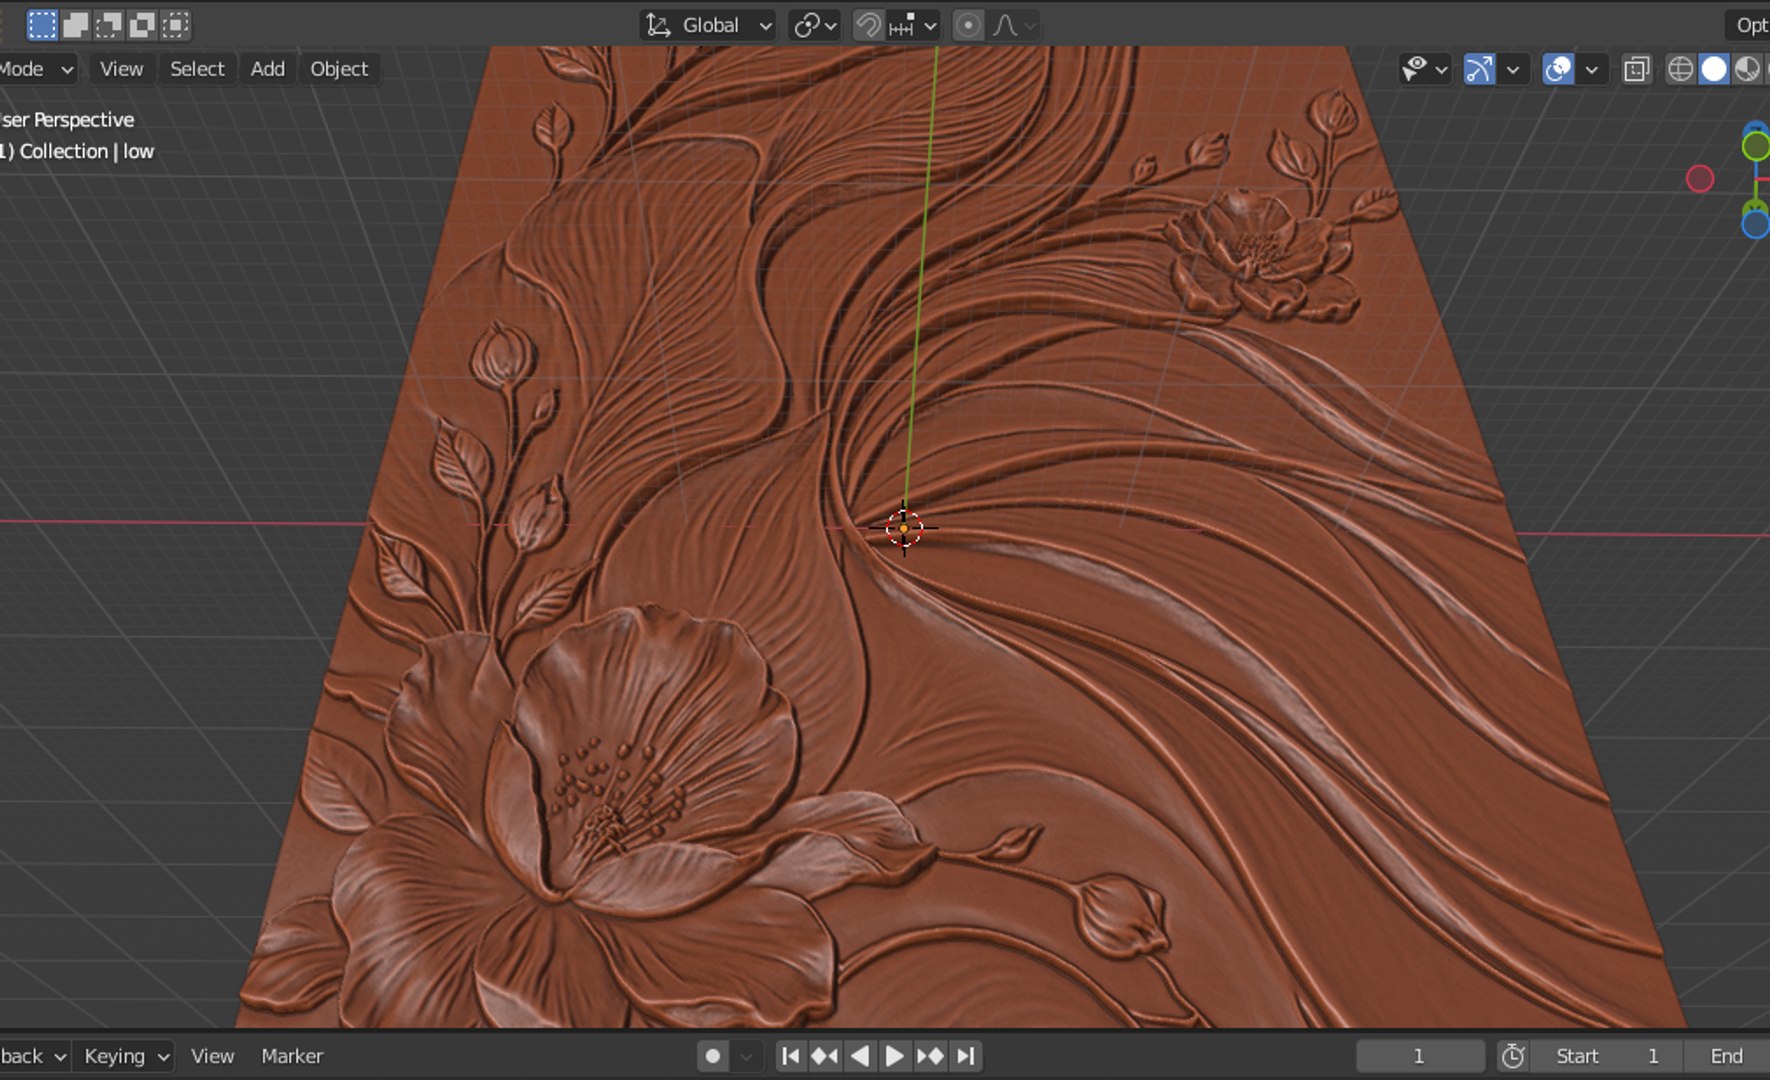Toggle X-Ray view mode

pos(1637,69)
